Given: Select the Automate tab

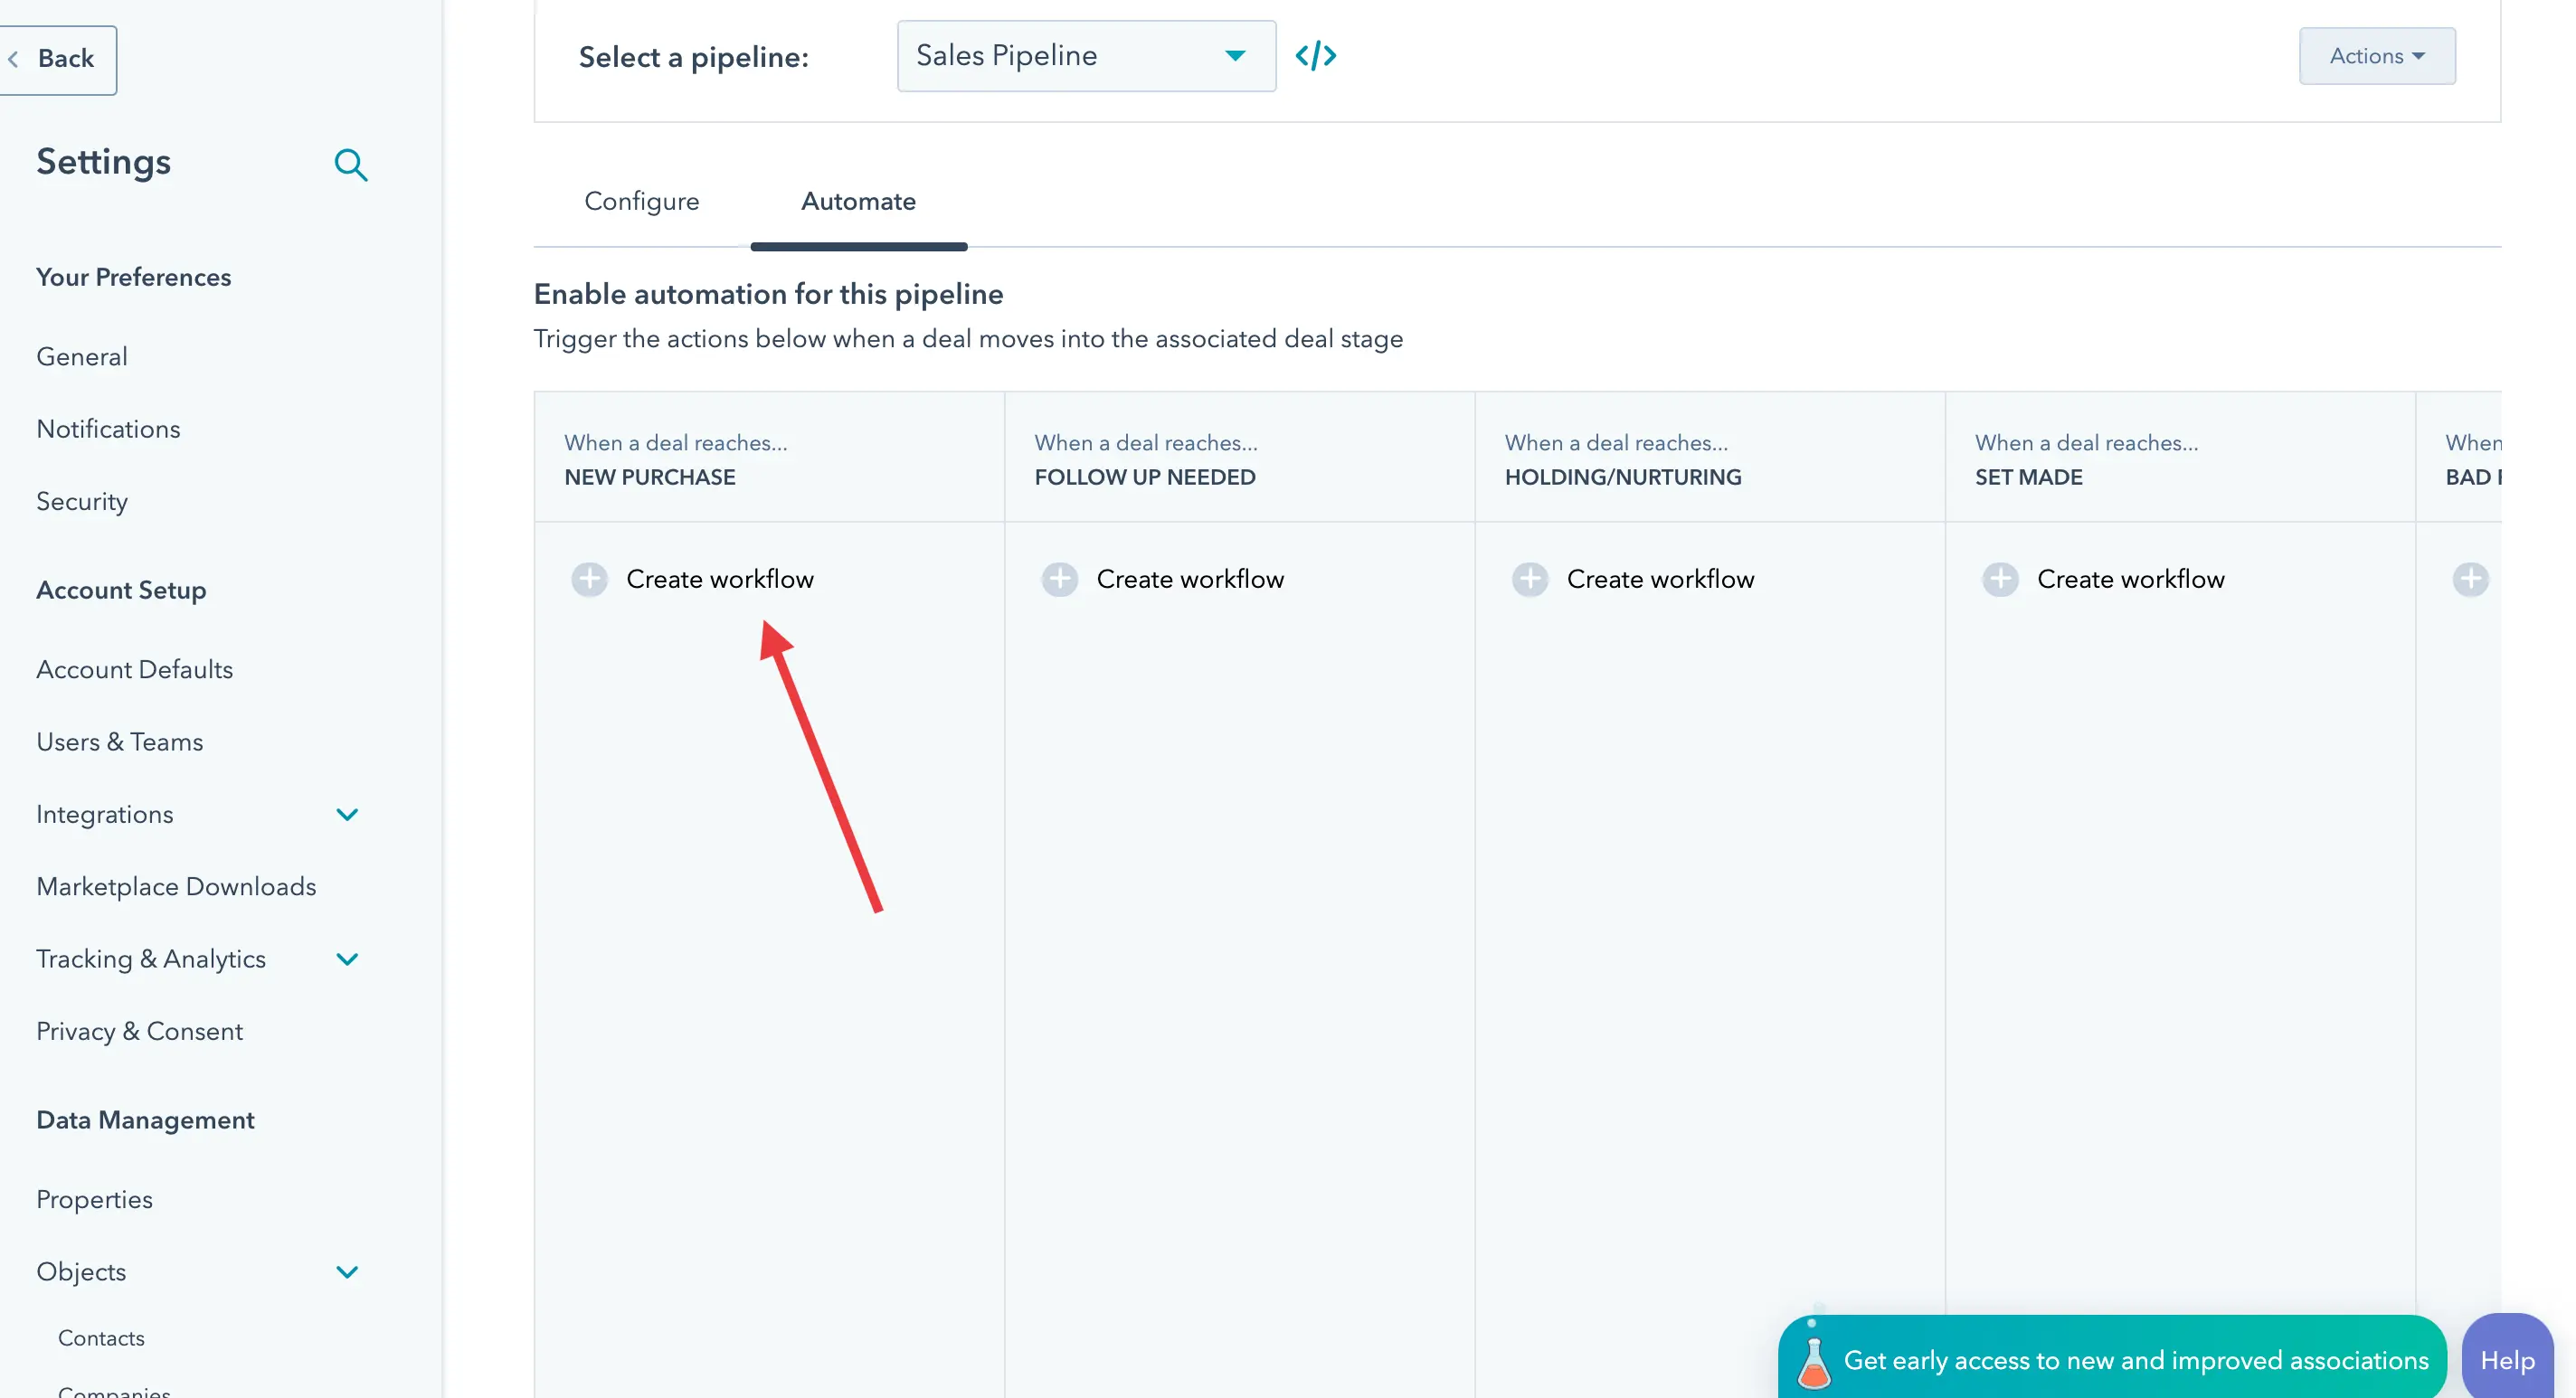Looking at the screenshot, I should [858, 201].
